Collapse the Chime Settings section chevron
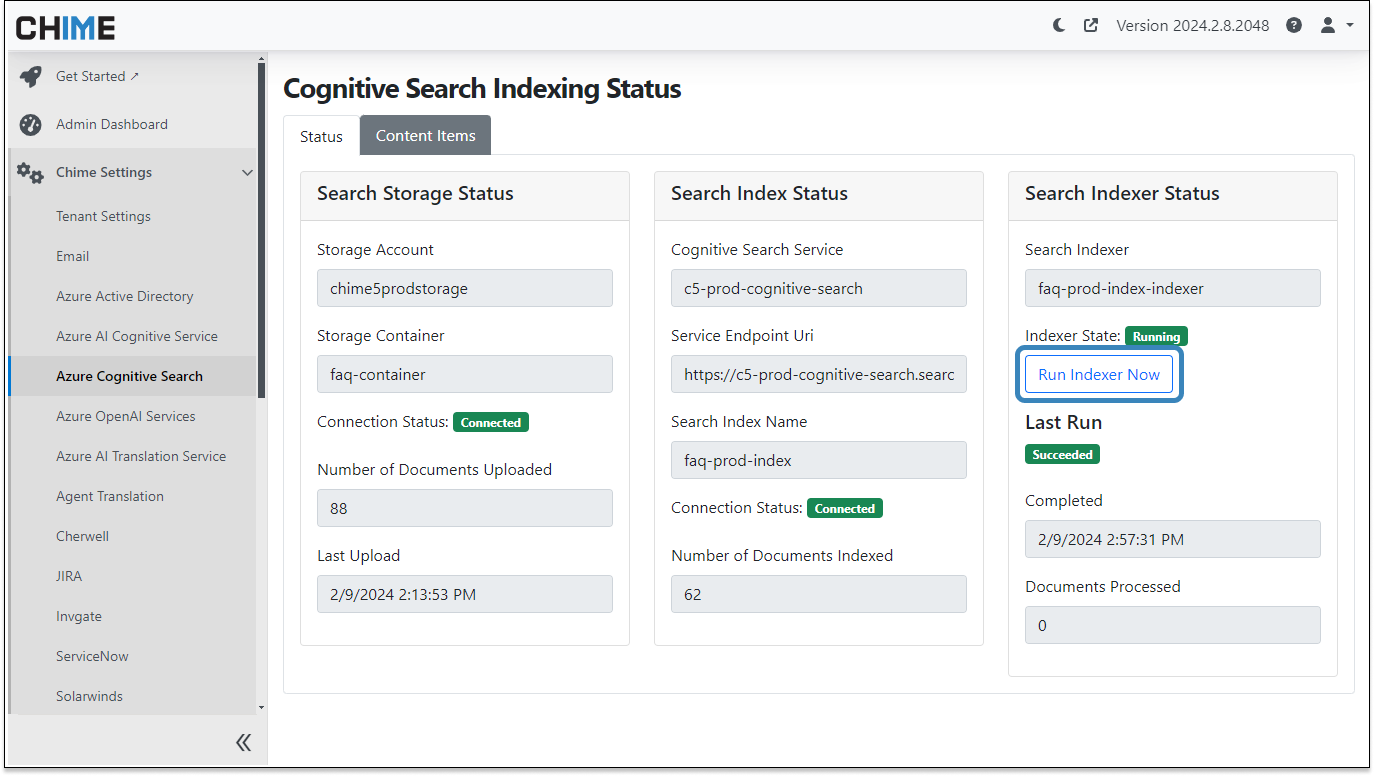Screen dimensions: 1374x776 (247, 173)
